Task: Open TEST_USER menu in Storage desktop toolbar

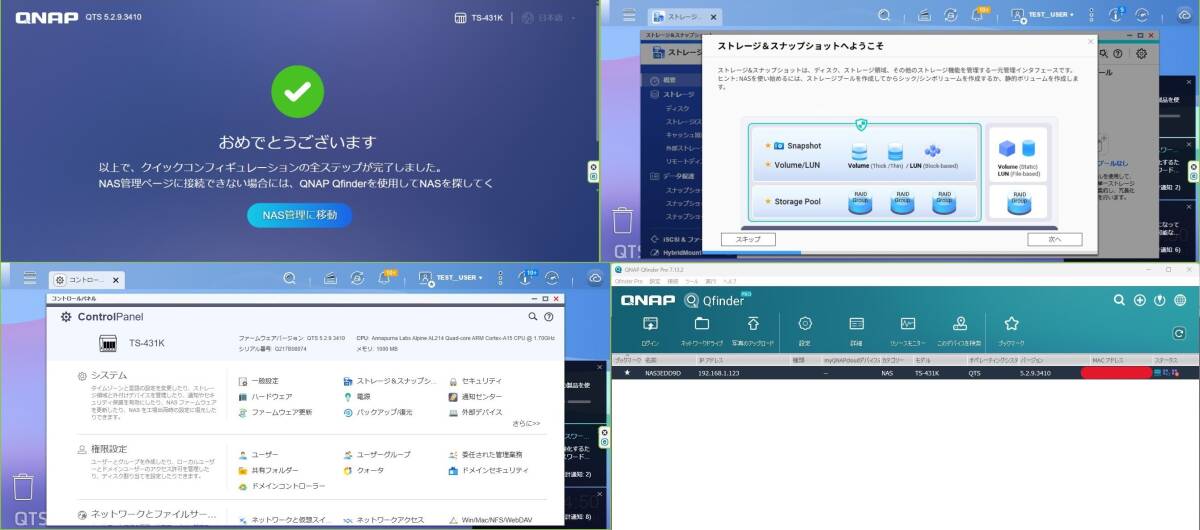Action: coord(1042,15)
